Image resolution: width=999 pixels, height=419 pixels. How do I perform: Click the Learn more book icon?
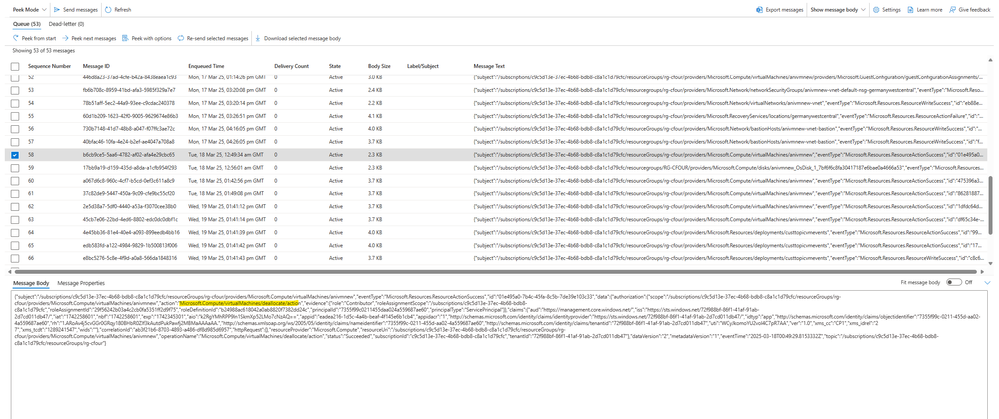tap(911, 10)
